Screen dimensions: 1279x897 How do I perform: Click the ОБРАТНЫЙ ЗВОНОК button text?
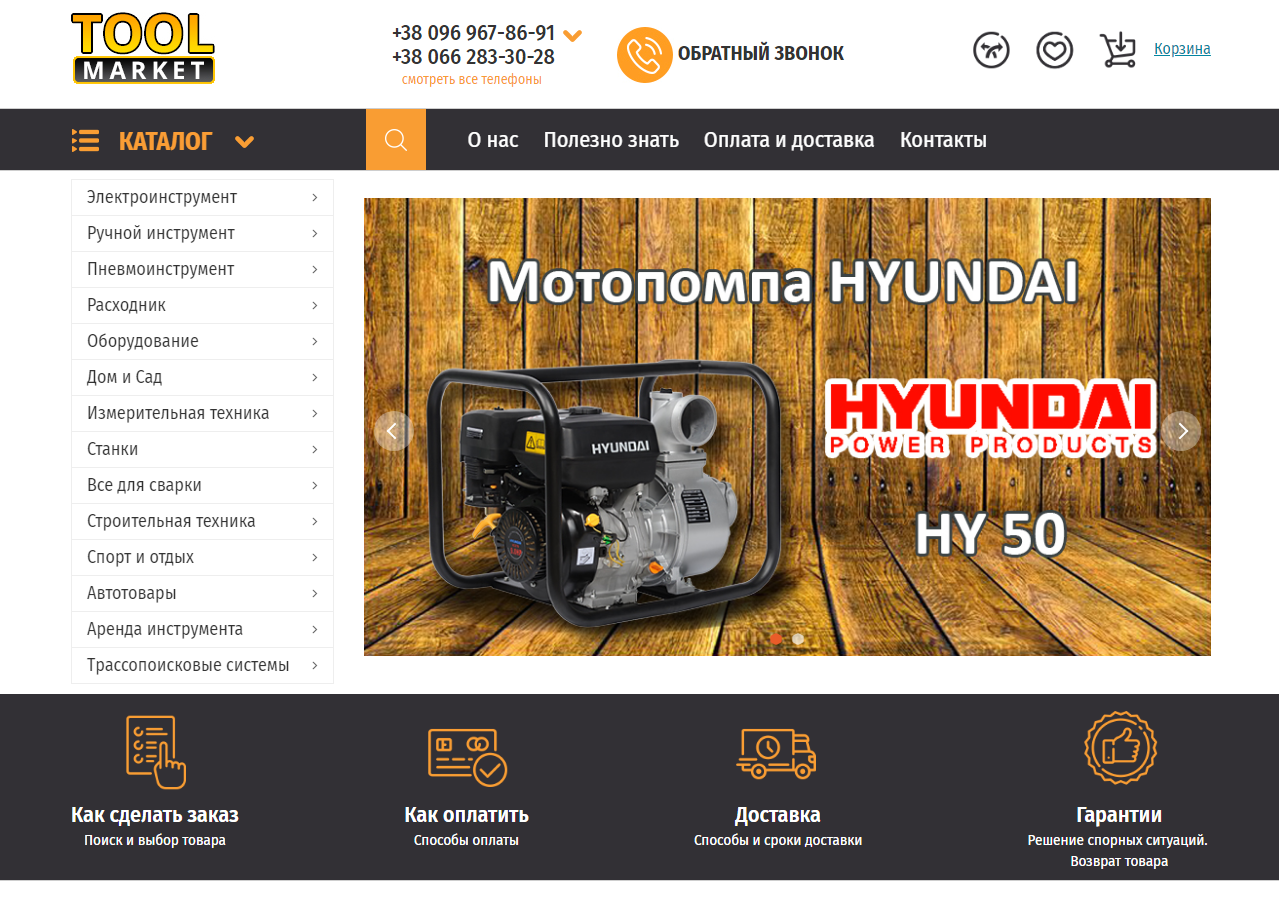coord(761,54)
